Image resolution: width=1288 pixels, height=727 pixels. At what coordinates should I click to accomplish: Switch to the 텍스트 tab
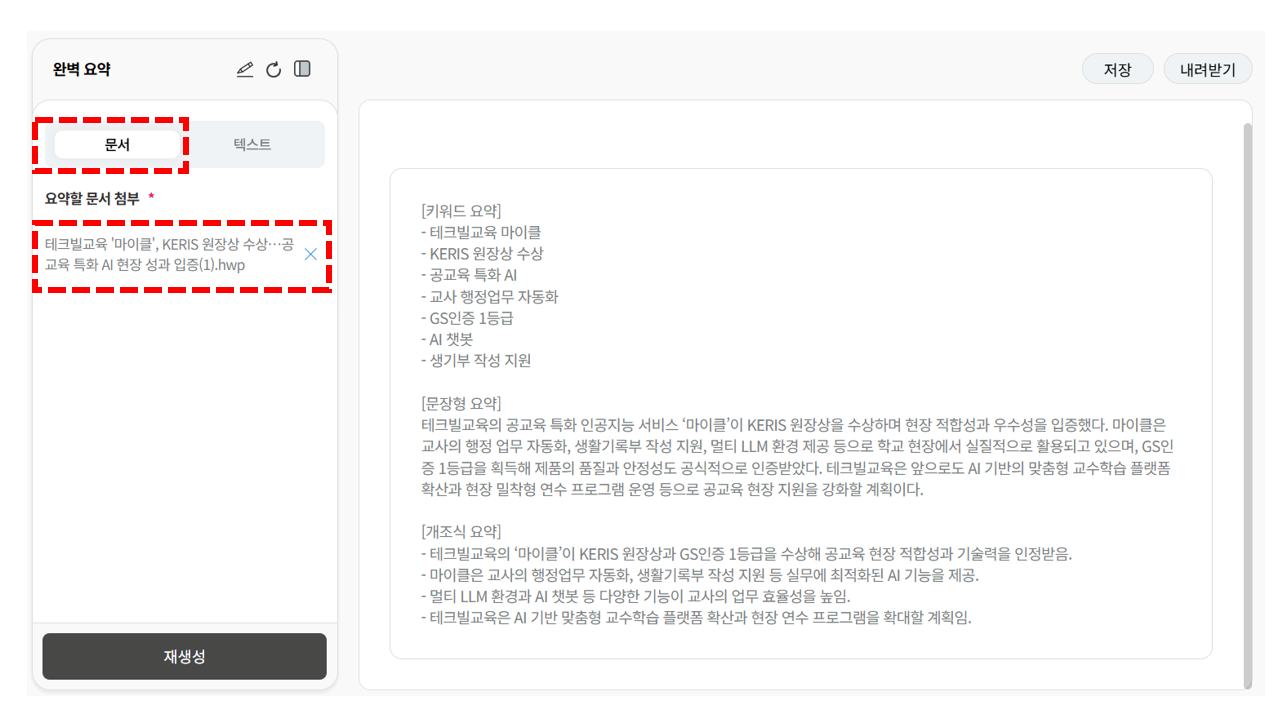tap(252, 144)
